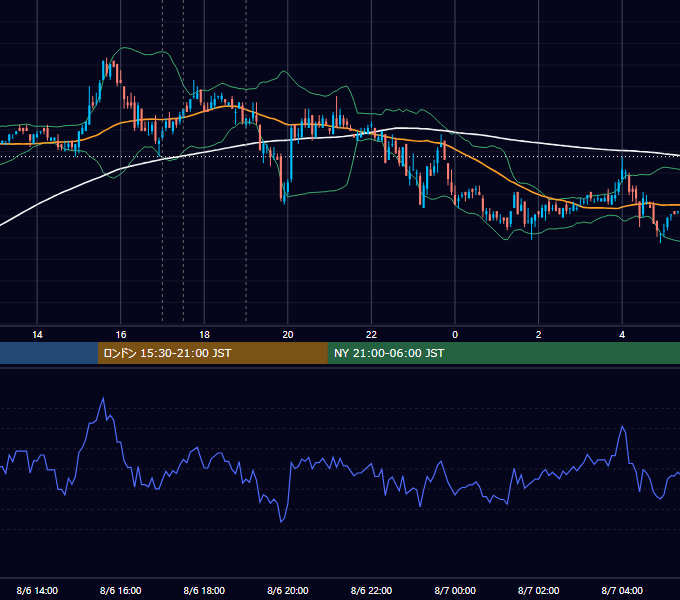Image resolution: width=680 pixels, height=600 pixels.
Task: Click the 4 hour axis label
Action: coord(622,335)
